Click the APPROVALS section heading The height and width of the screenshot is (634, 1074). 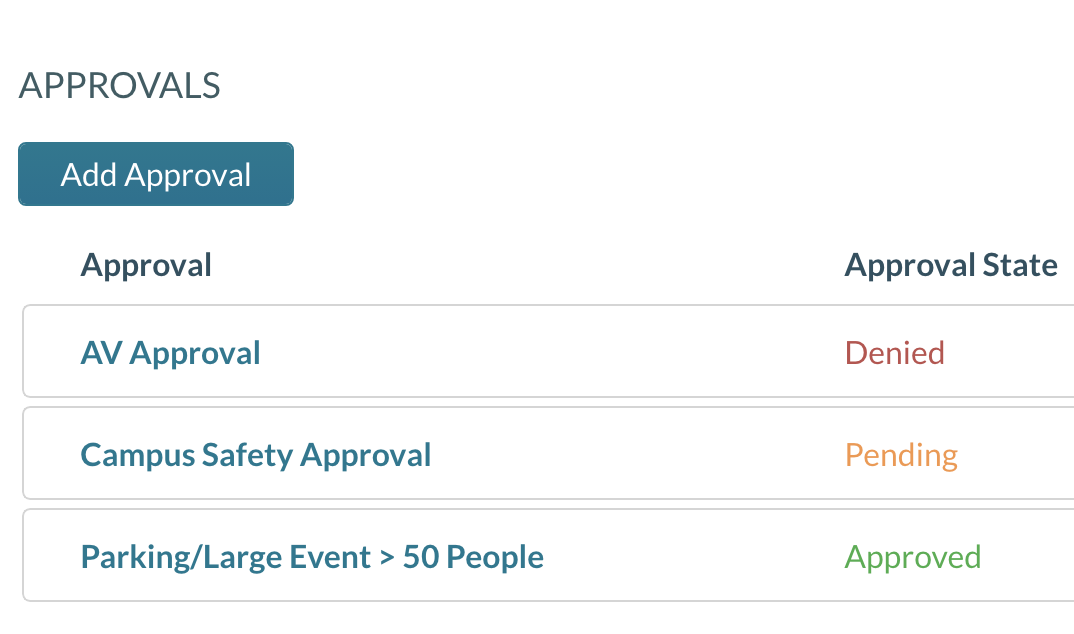point(119,86)
